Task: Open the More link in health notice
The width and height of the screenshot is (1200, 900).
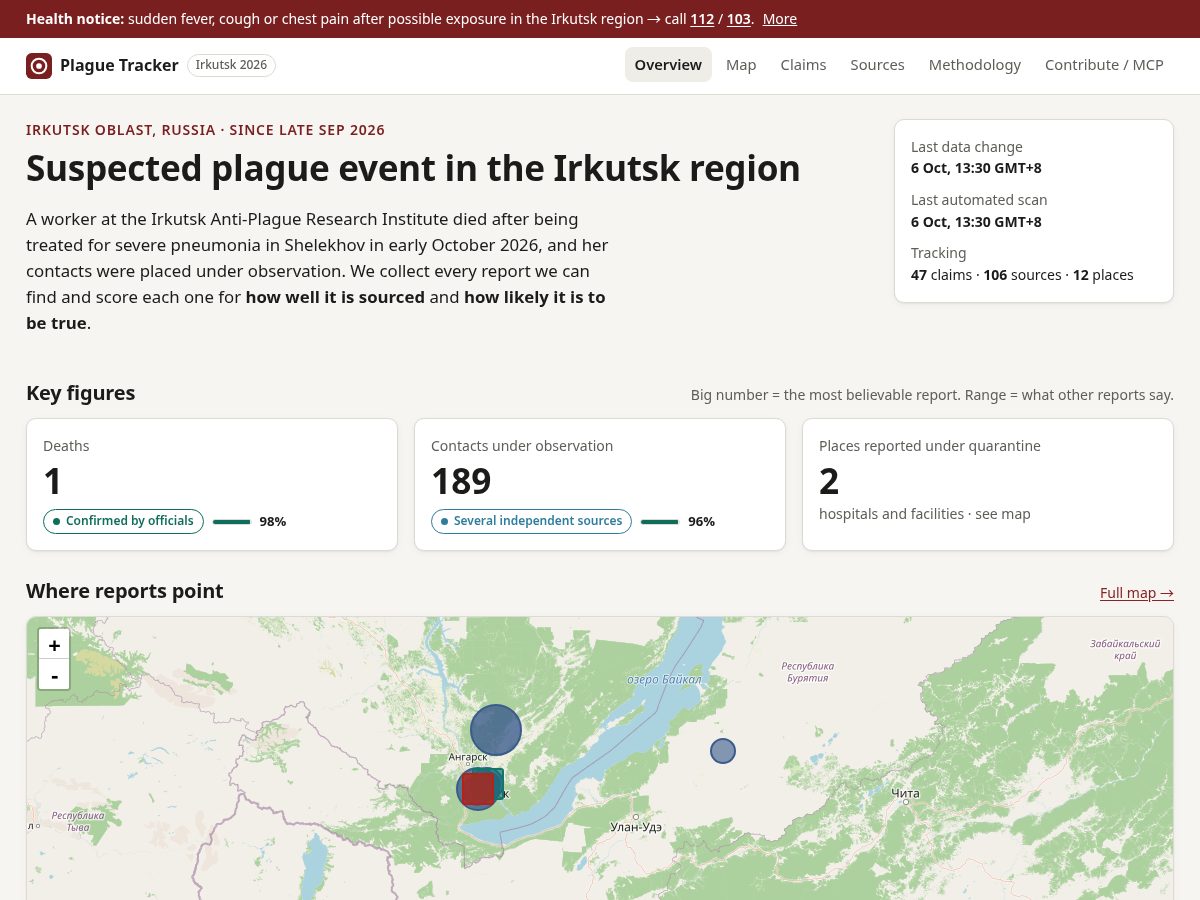Action: coord(780,19)
